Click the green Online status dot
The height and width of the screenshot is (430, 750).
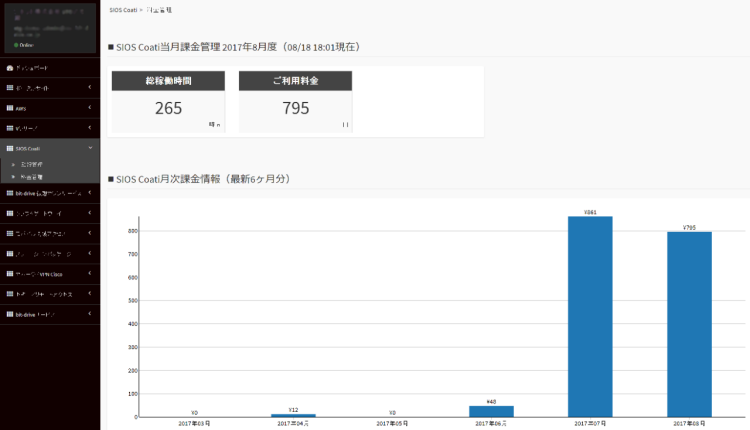[x=16, y=45]
